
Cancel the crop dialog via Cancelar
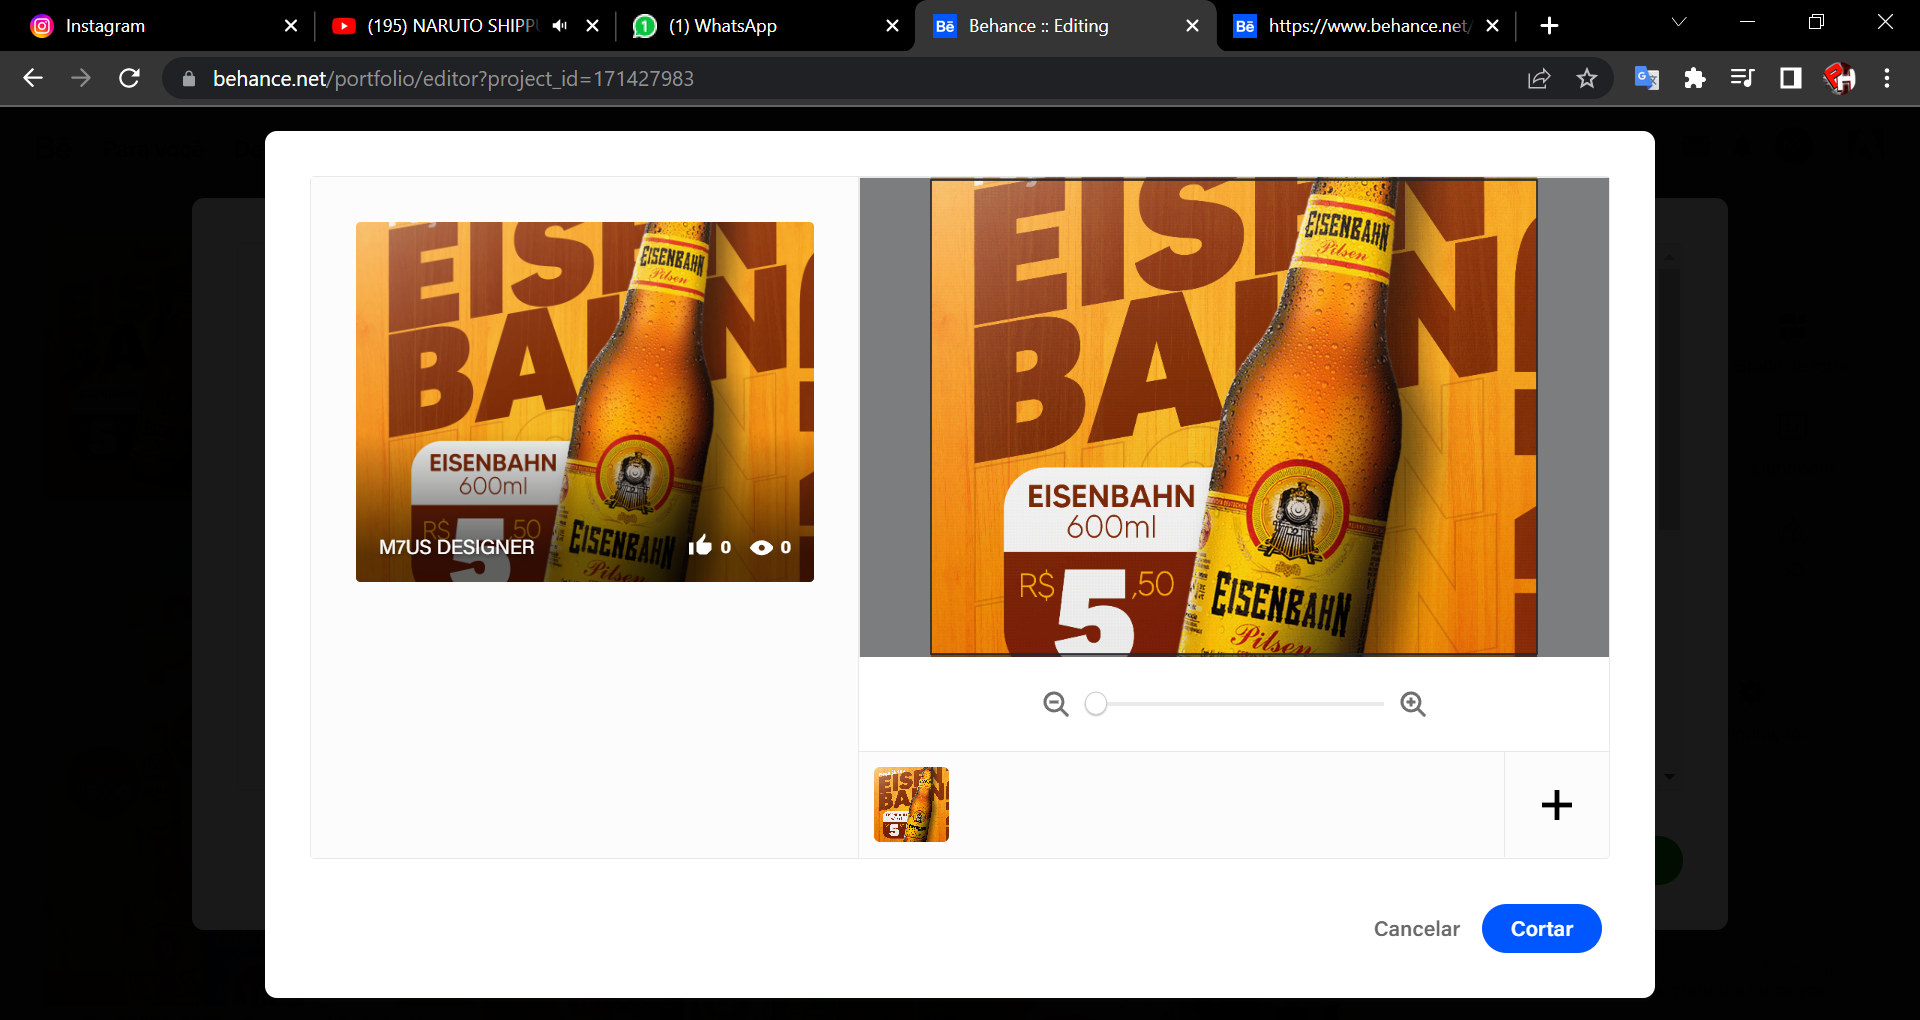[1416, 929]
